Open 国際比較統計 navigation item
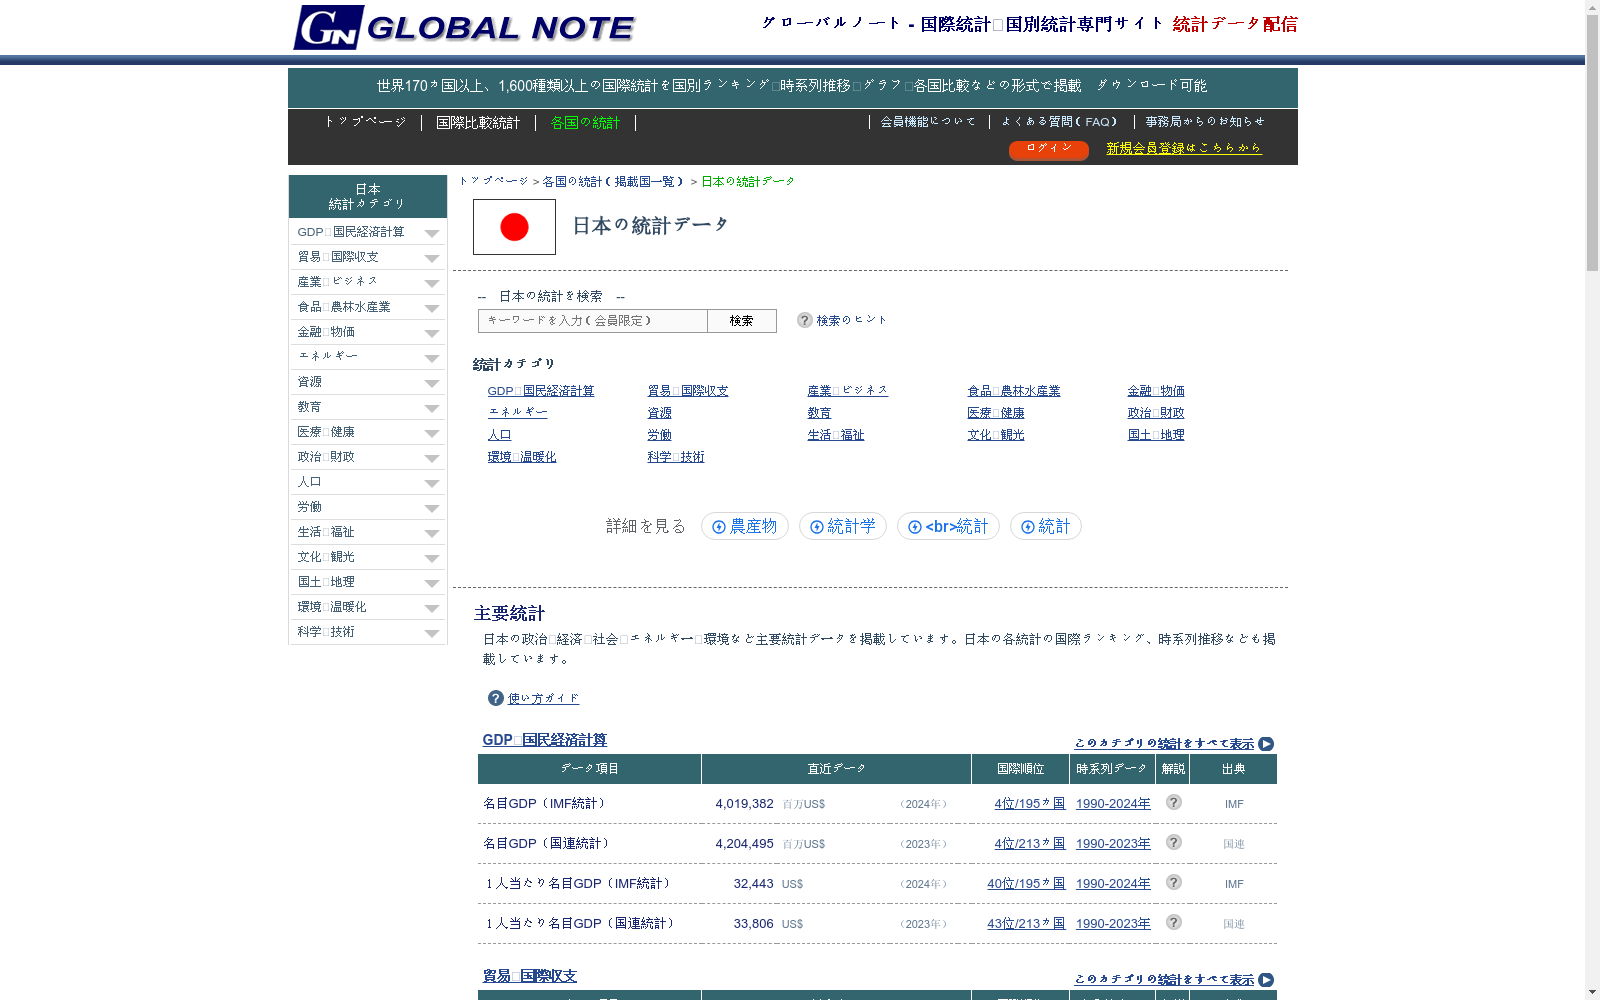This screenshot has height=1000, width=1600. (x=478, y=123)
